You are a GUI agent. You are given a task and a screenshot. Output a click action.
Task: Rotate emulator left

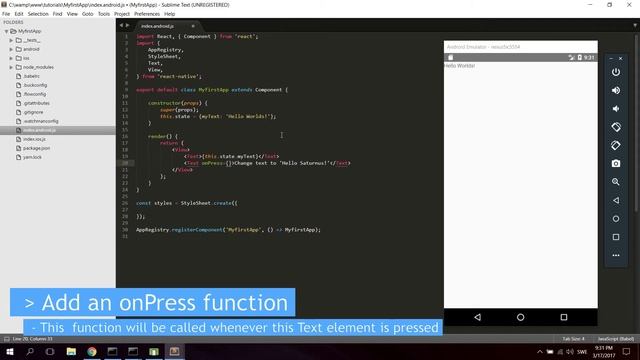click(x=616, y=127)
